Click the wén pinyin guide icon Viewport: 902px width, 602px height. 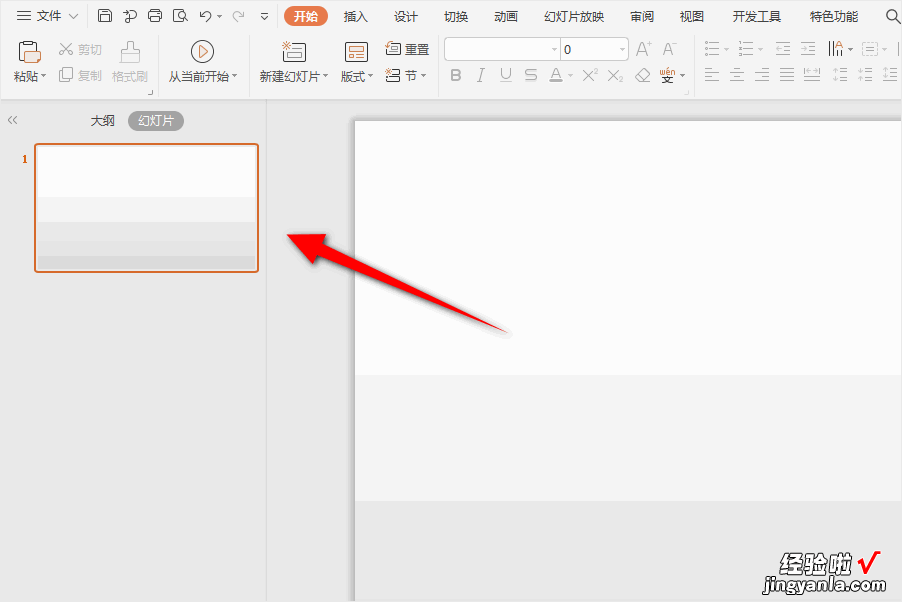667,75
